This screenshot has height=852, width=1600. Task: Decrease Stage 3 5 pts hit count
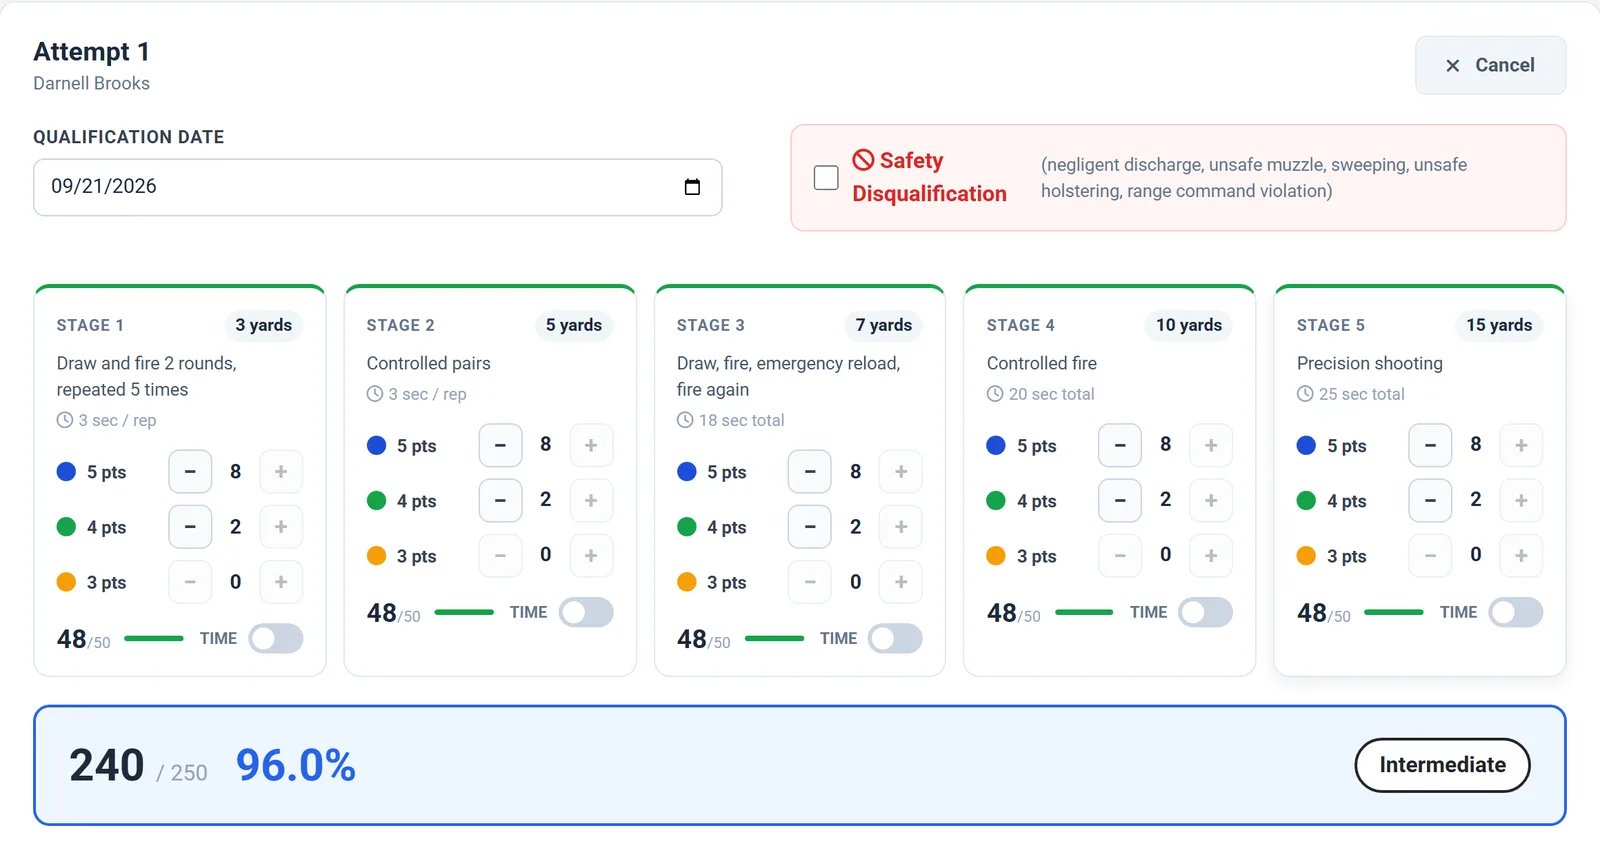coord(810,472)
